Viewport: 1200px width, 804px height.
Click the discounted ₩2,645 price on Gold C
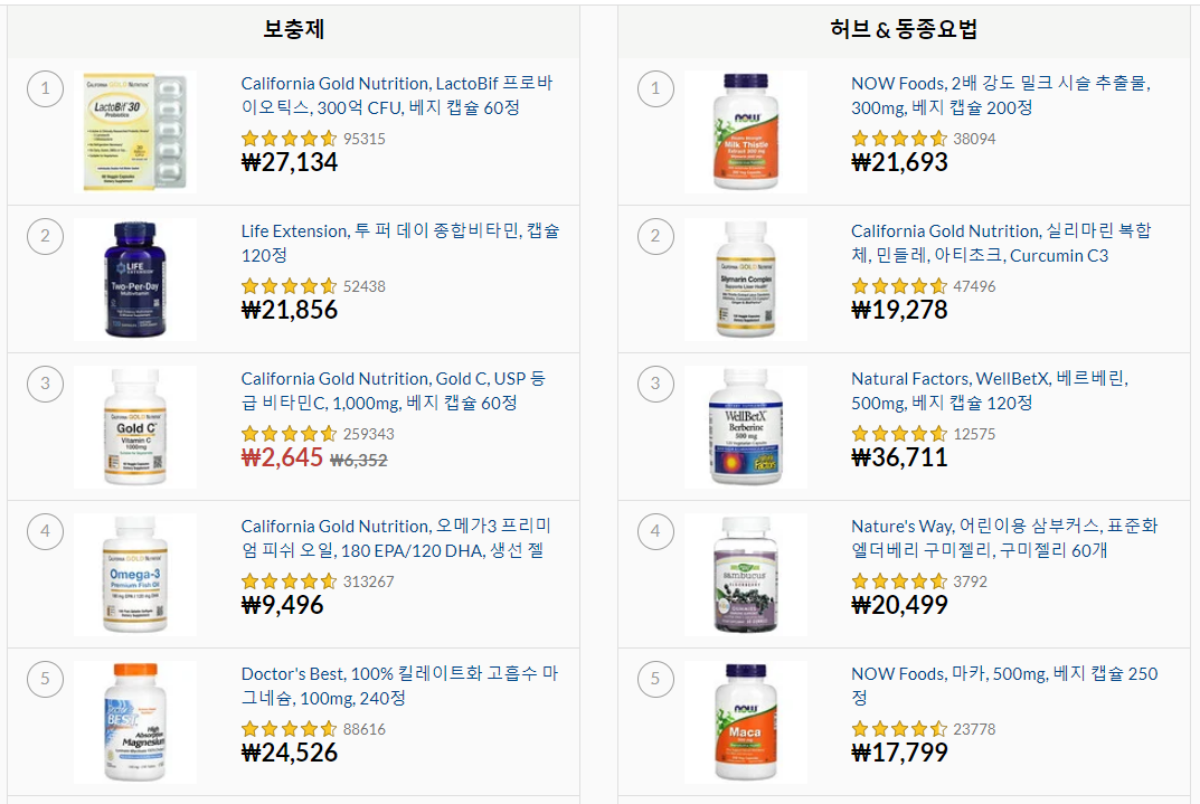(x=278, y=457)
